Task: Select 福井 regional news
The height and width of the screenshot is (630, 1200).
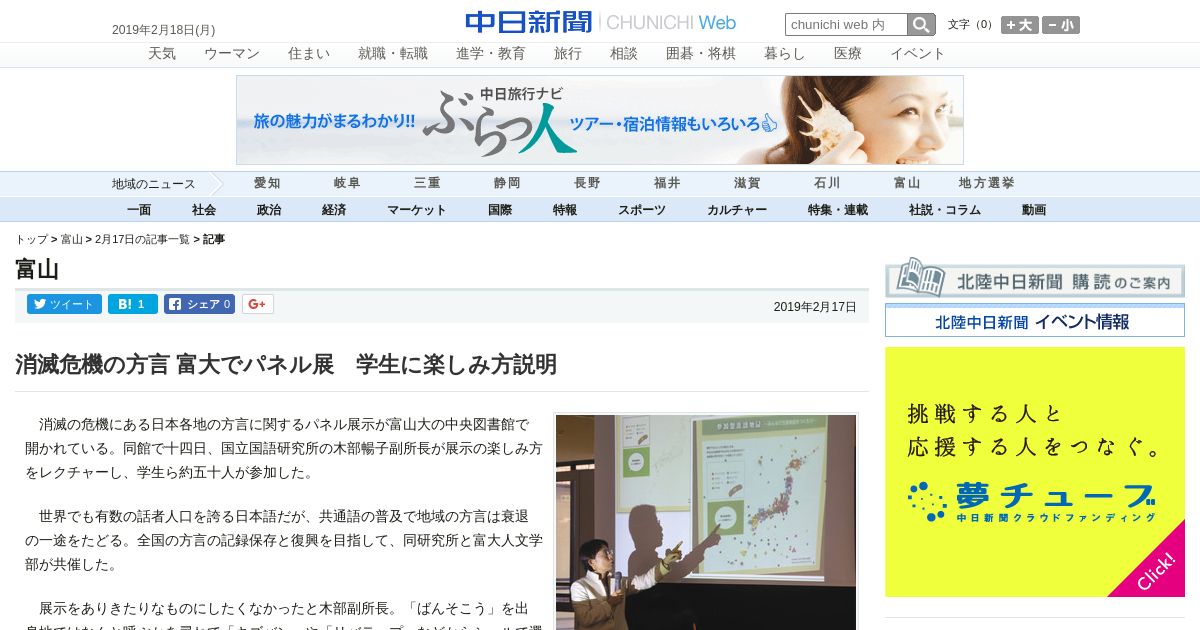Action: (667, 184)
